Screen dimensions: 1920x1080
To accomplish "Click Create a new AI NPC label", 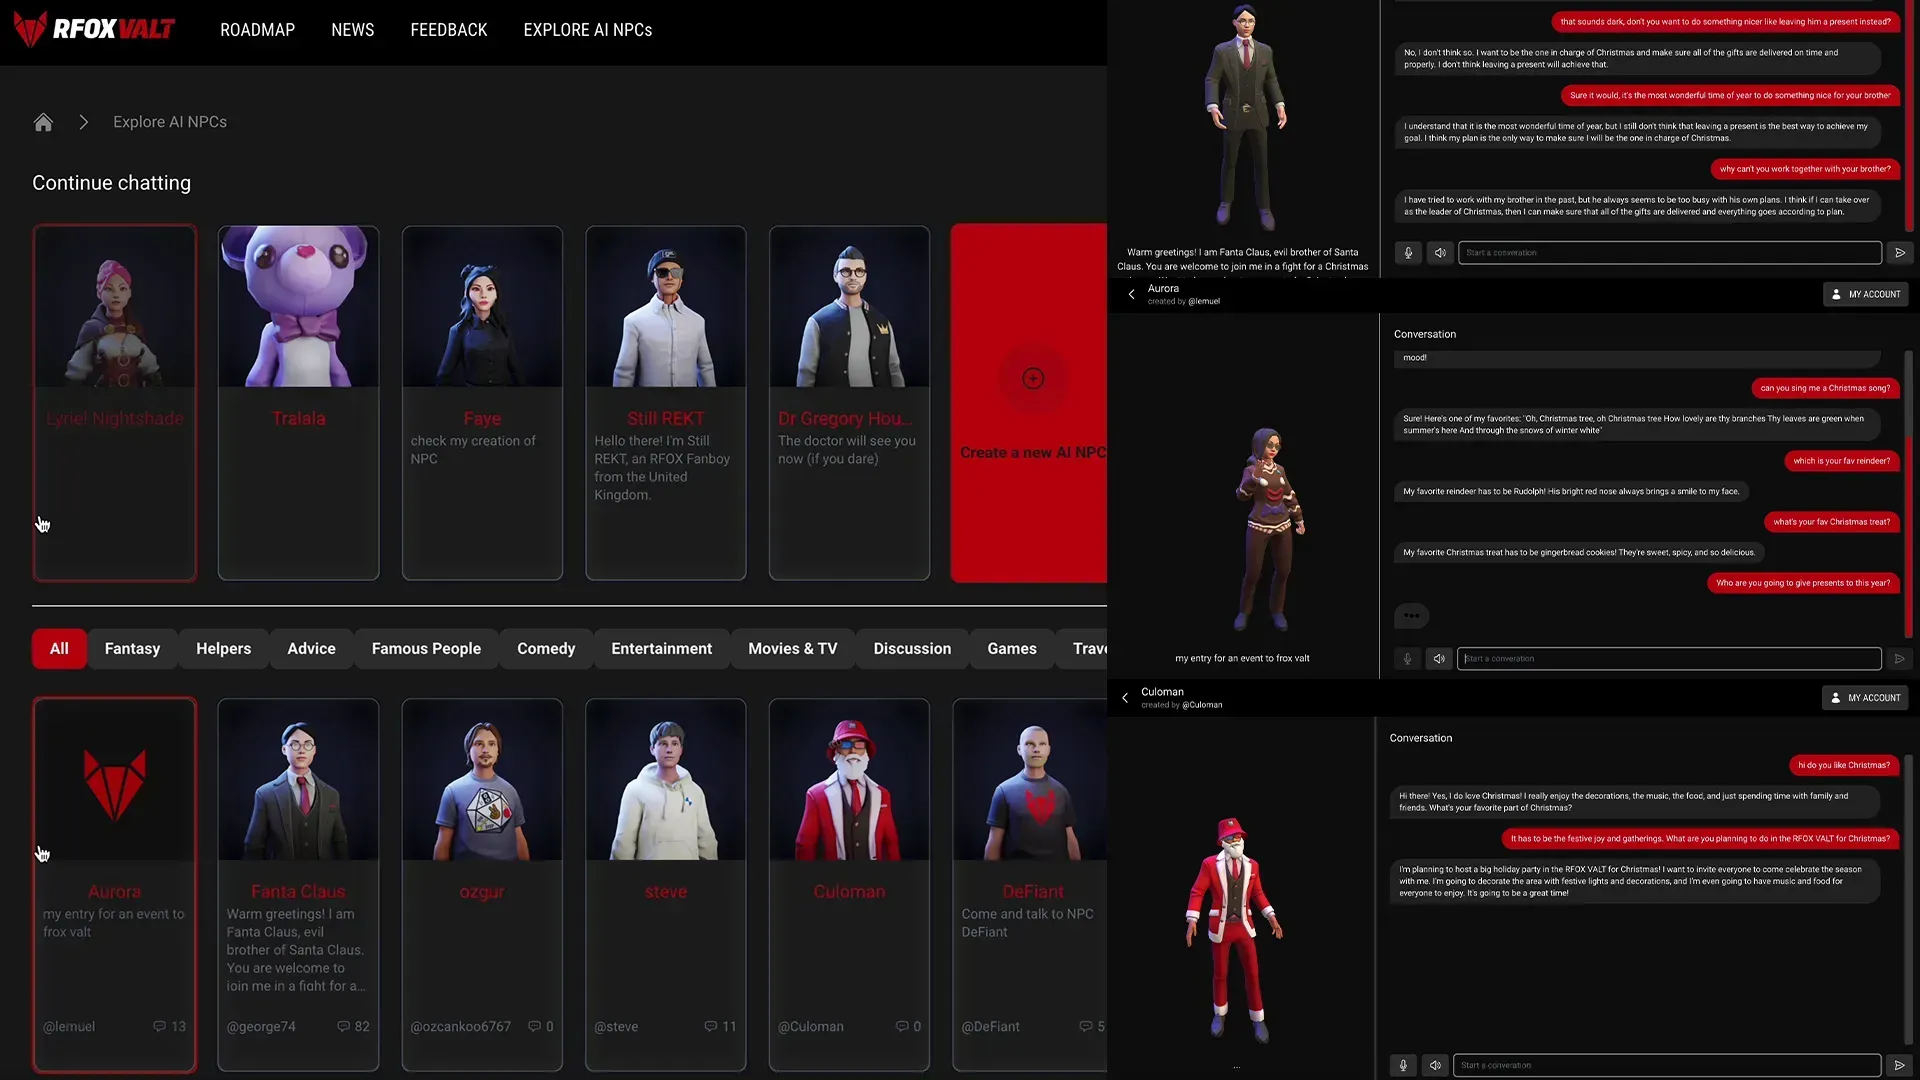I will pos(1033,452).
